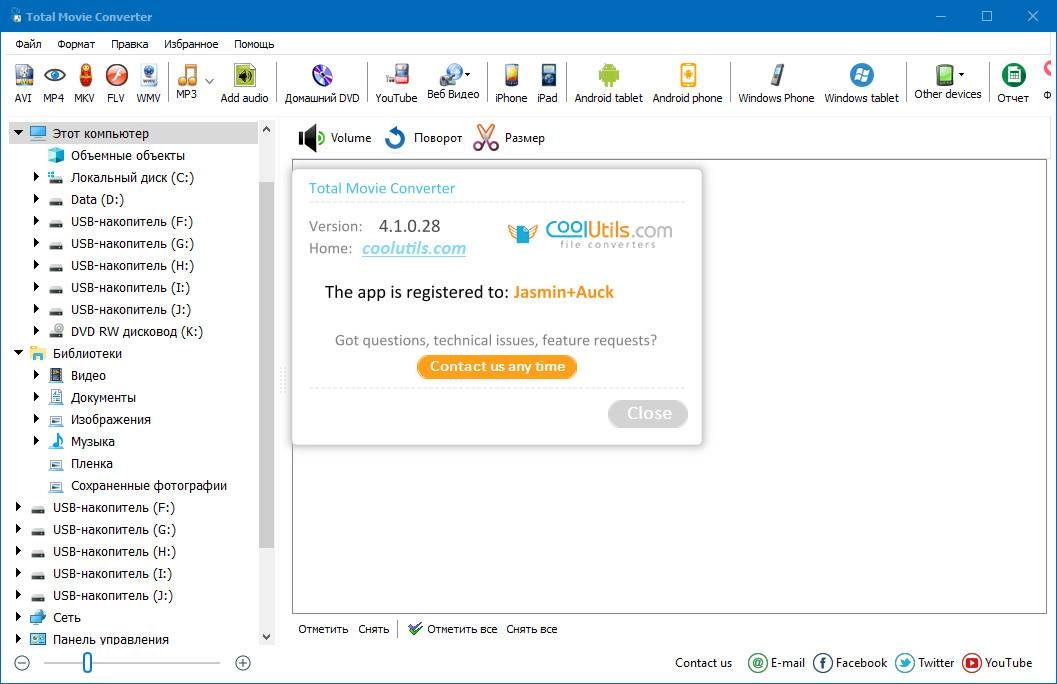Screen dimensions: 1057x684
Task: Open the Twitter link
Action: tap(925, 662)
